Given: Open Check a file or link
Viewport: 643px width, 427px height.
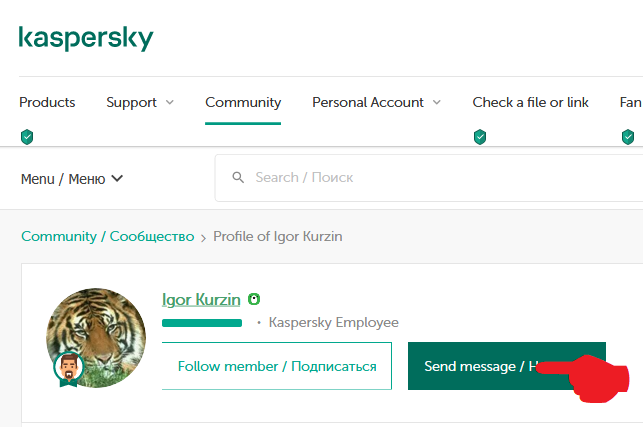Looking at the screenshot, I should pyautogui.click(x=530, y=102).
